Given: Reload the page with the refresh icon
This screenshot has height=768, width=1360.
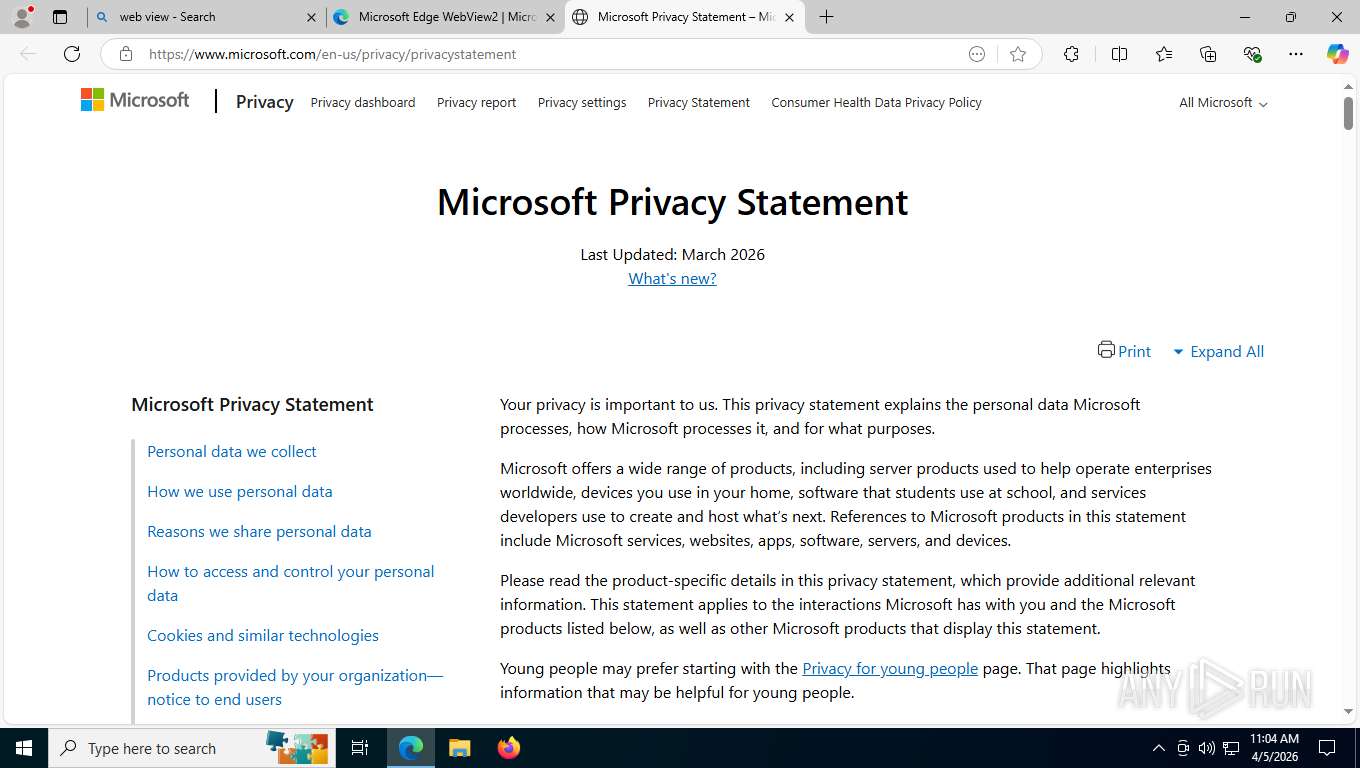Looking at the screenshot, I should [72, 54].
